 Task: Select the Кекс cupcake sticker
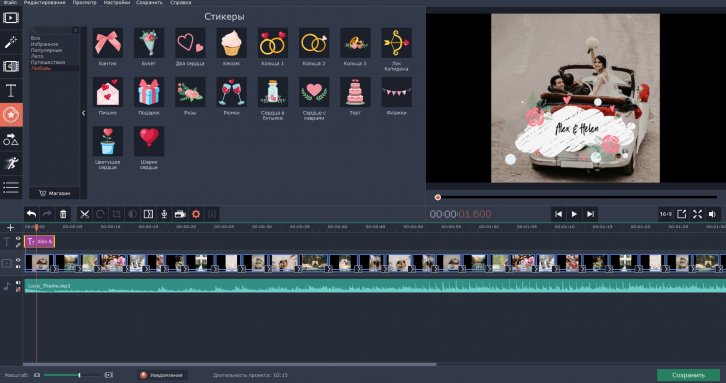pyautogui.click(x=232, y=43)
